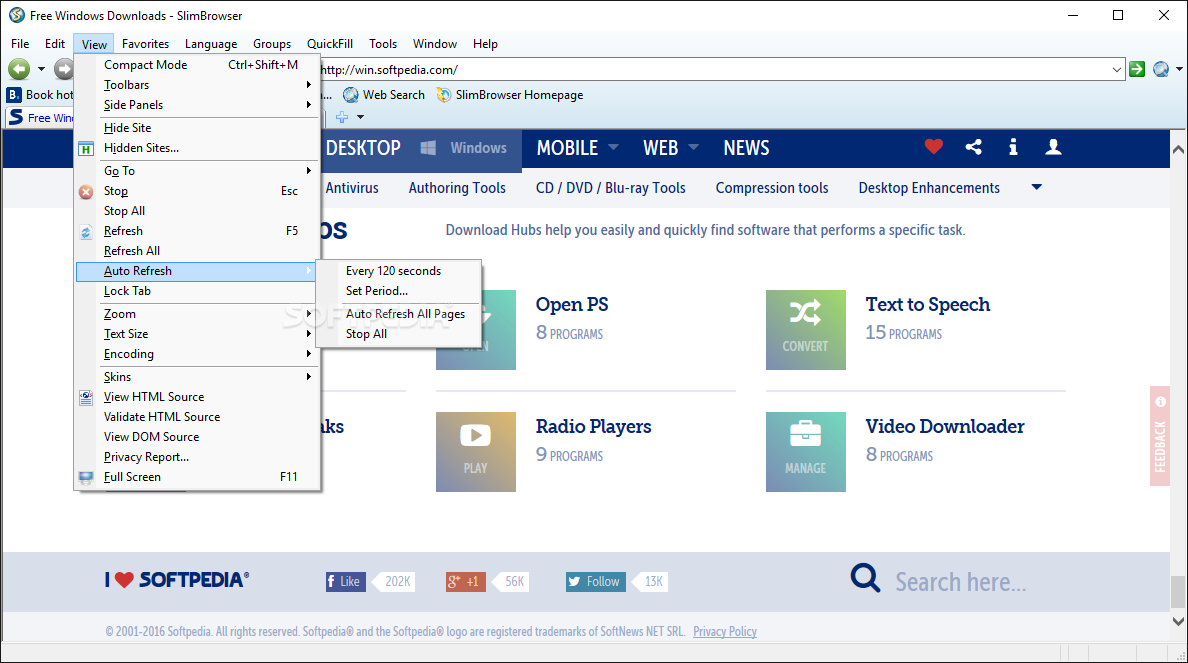Expand the Skins submenu
This screenshot has width=1188, height=663.
click(x=198, y=377)
